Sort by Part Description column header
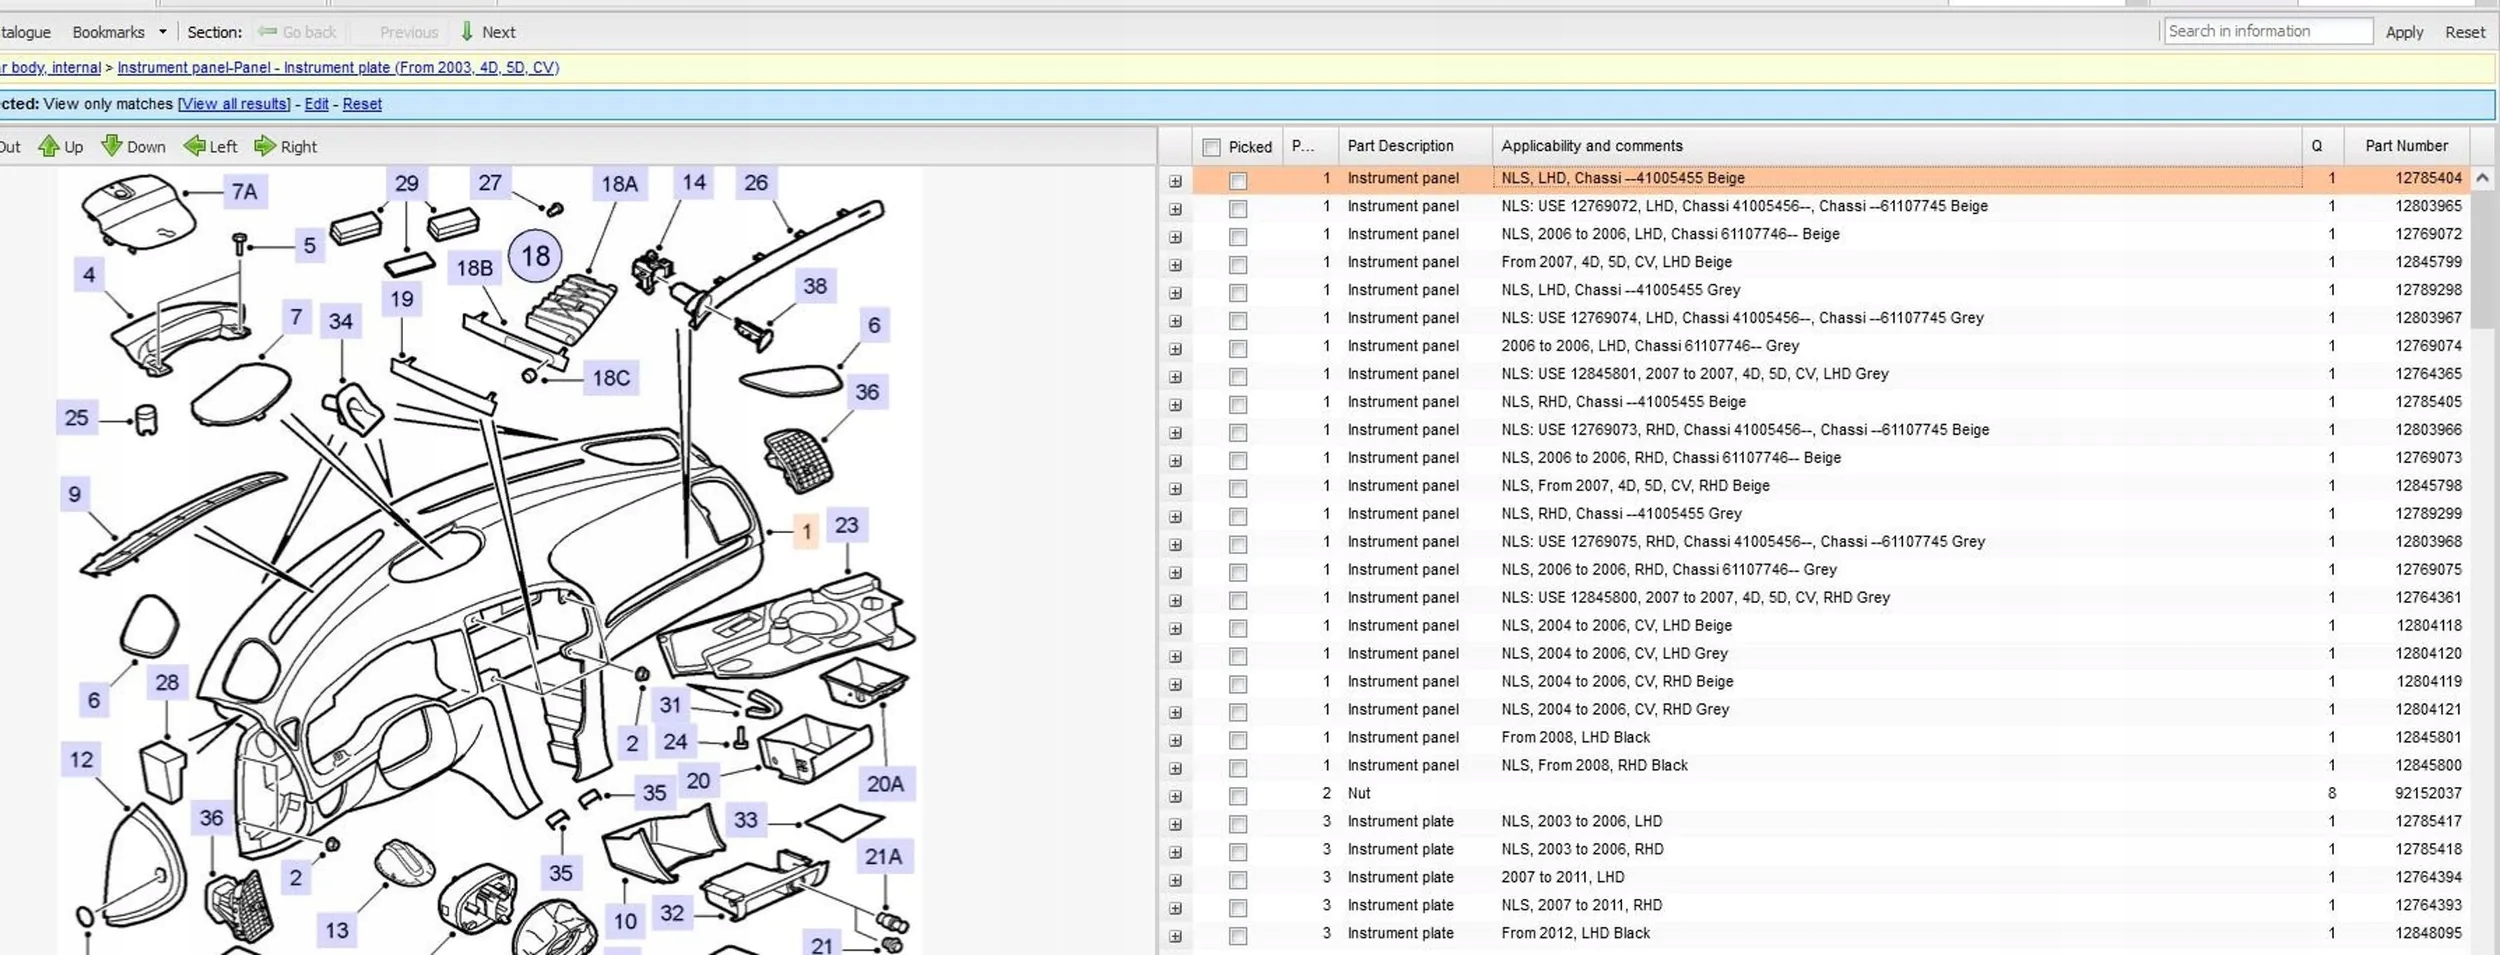2500x955 pixels. (1400, 146)
